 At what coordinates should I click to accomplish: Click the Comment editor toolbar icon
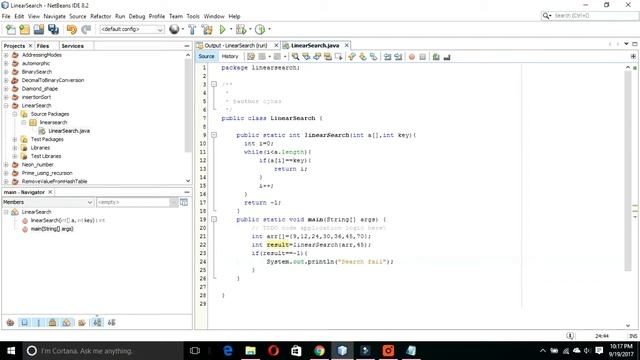coord(436,57)
